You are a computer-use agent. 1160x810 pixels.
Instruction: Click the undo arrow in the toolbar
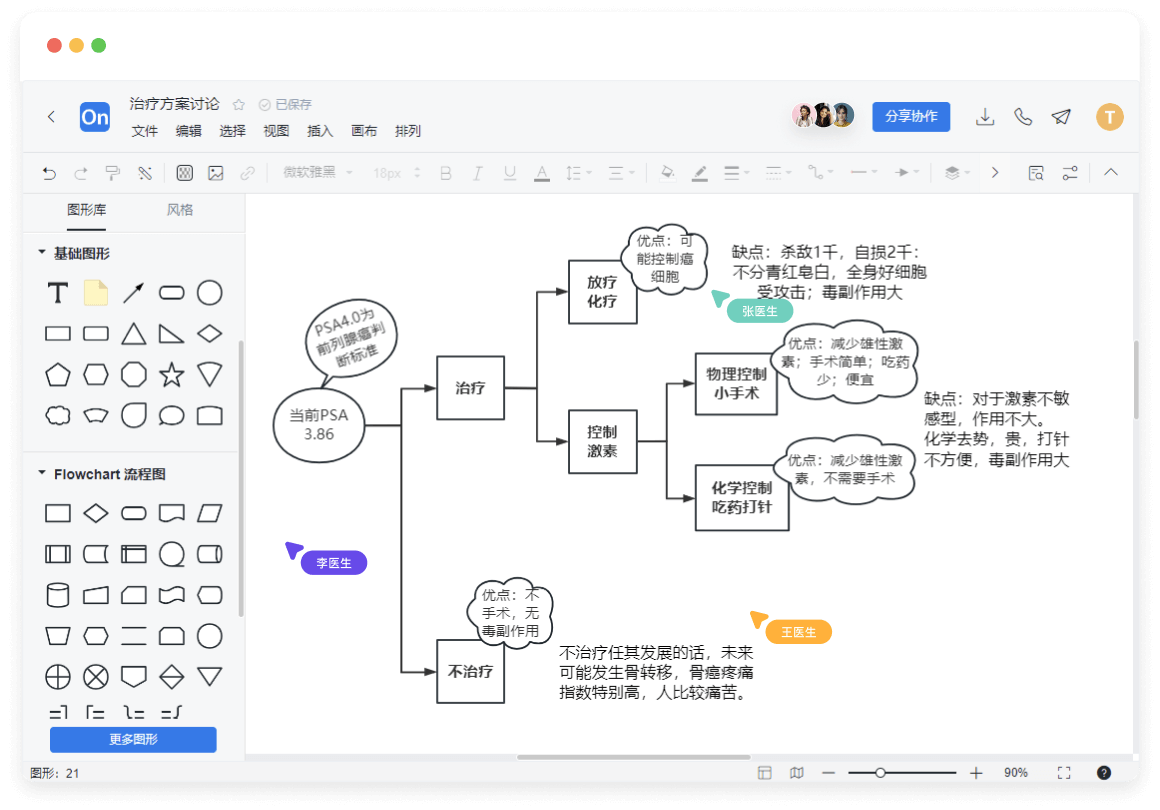pyautogui.click(x=49, y=173)
